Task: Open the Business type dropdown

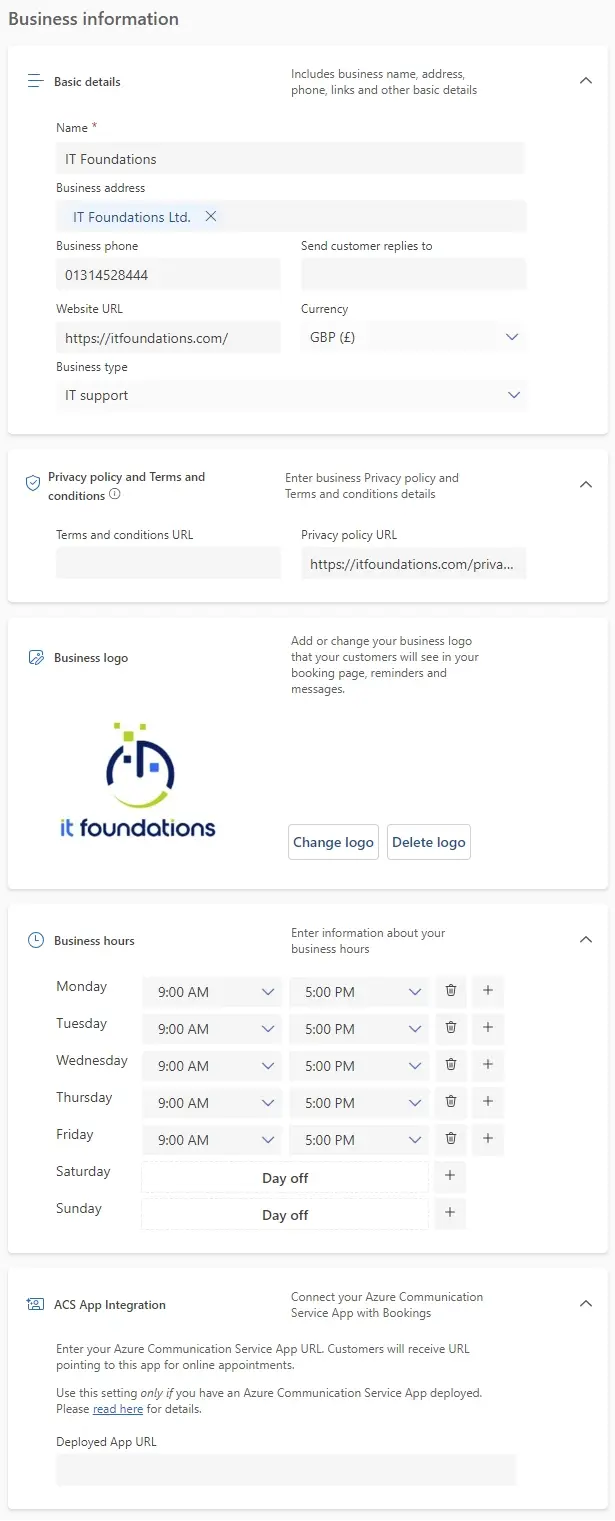Action: coord(291,396)
